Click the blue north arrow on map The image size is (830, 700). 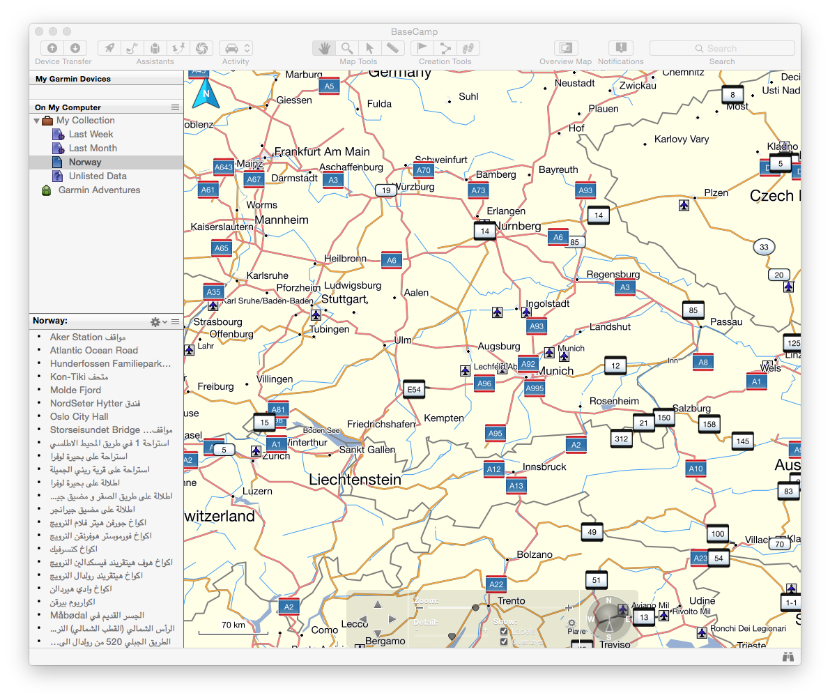[x=206, y=94]
